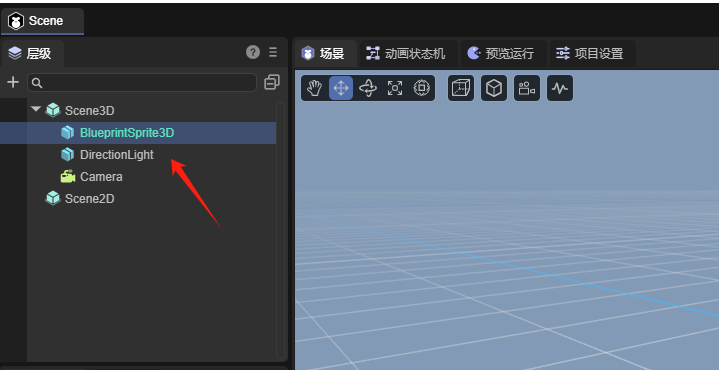Choose the scale tool icon
This screenshot has width=719, height=370.
pos(395,88)
